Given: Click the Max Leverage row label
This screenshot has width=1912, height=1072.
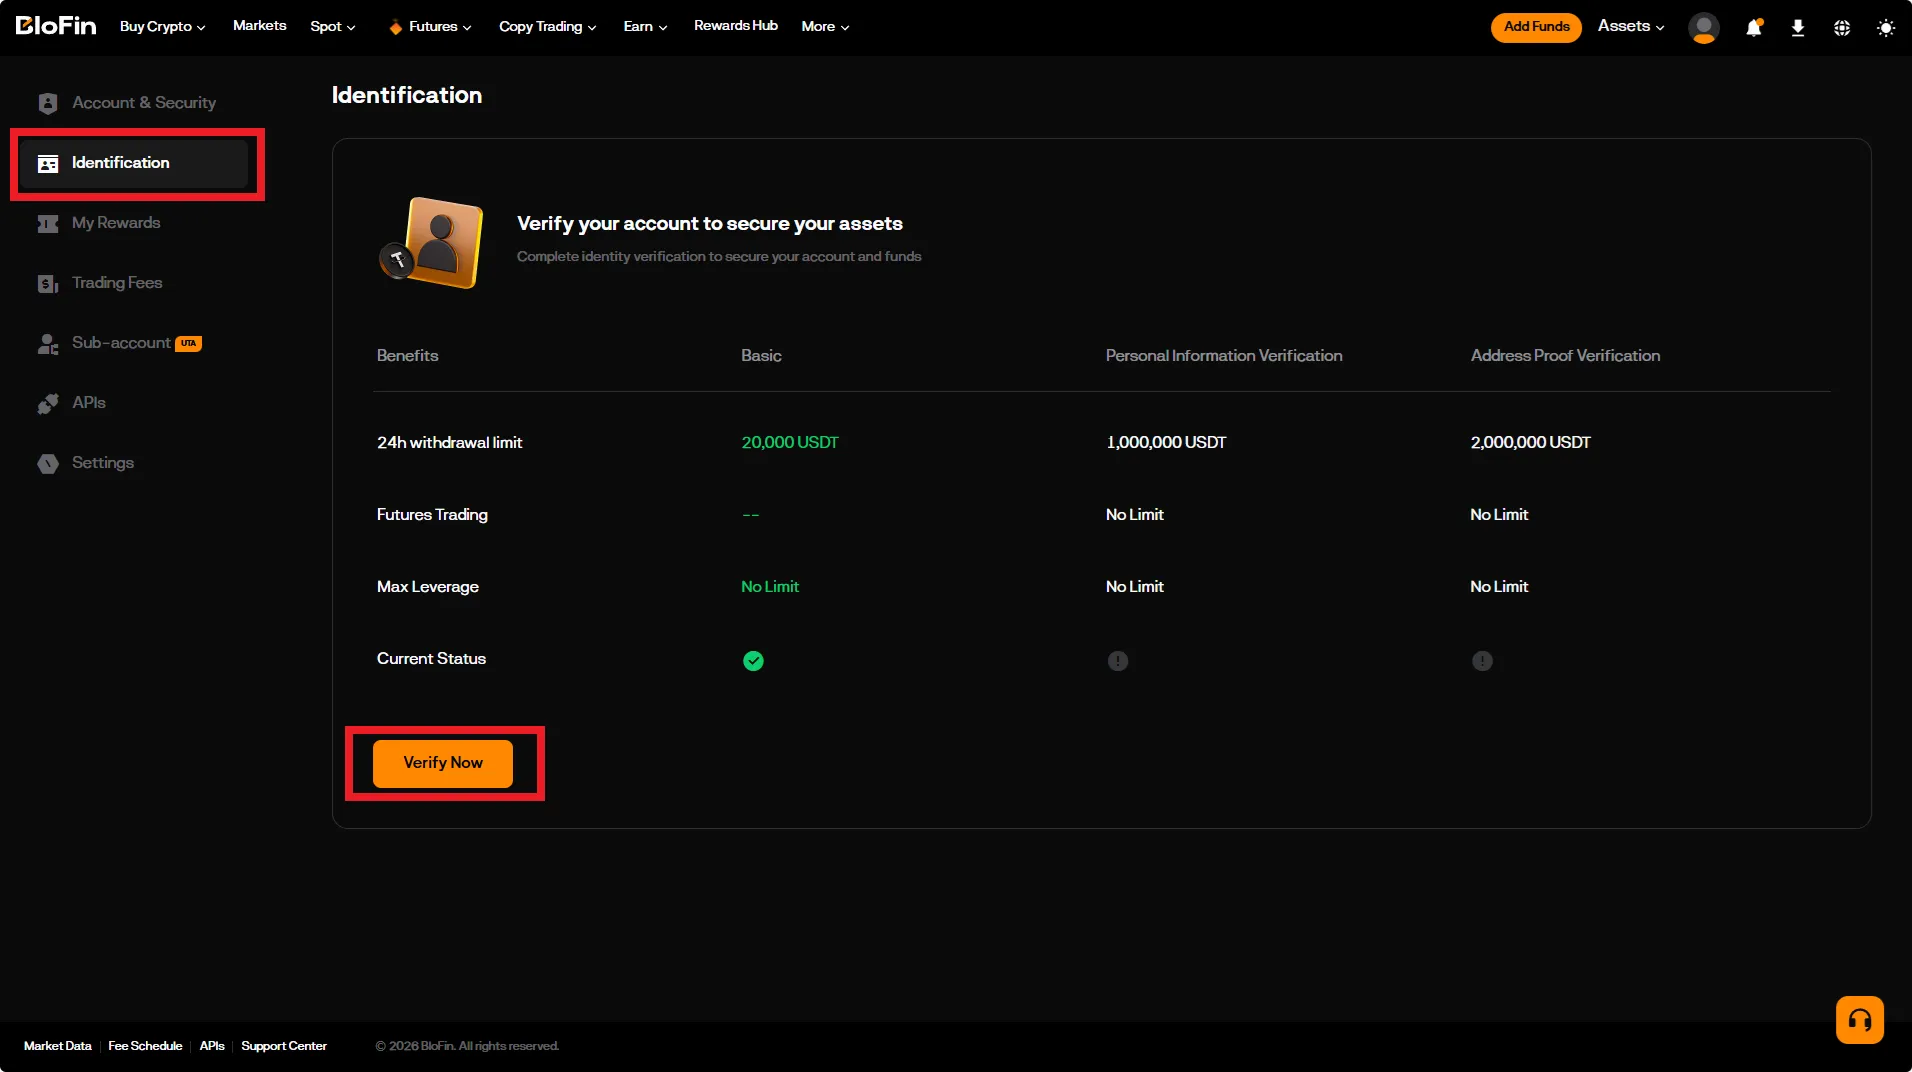Looking at the screenshot, I should pyautogui.click(x=428, y=587).
